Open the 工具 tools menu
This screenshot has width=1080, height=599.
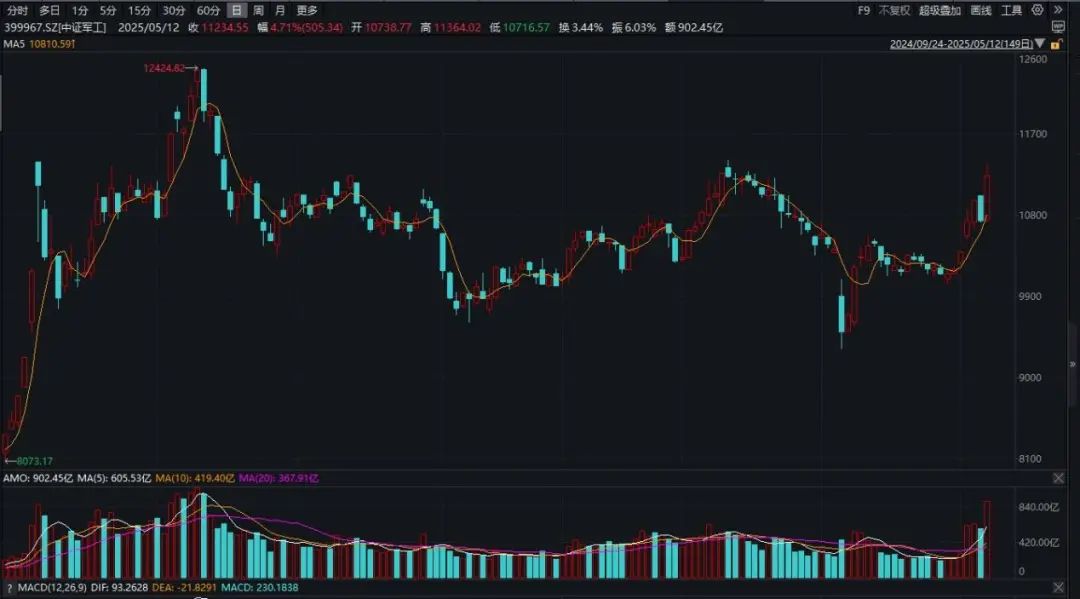click(x=1011, y=10)
